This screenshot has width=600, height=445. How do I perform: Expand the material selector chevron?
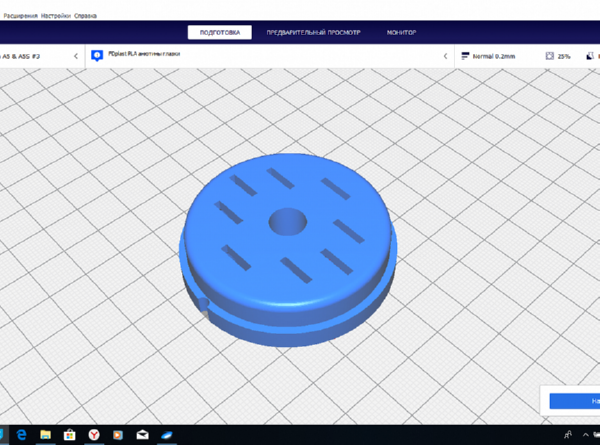pyautogui.click(x=445, y=56)
